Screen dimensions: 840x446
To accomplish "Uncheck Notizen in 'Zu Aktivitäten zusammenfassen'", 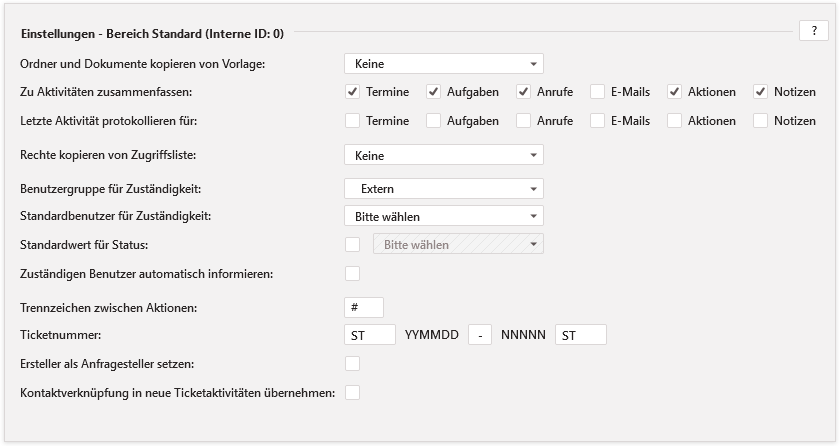I will (760, 92).
